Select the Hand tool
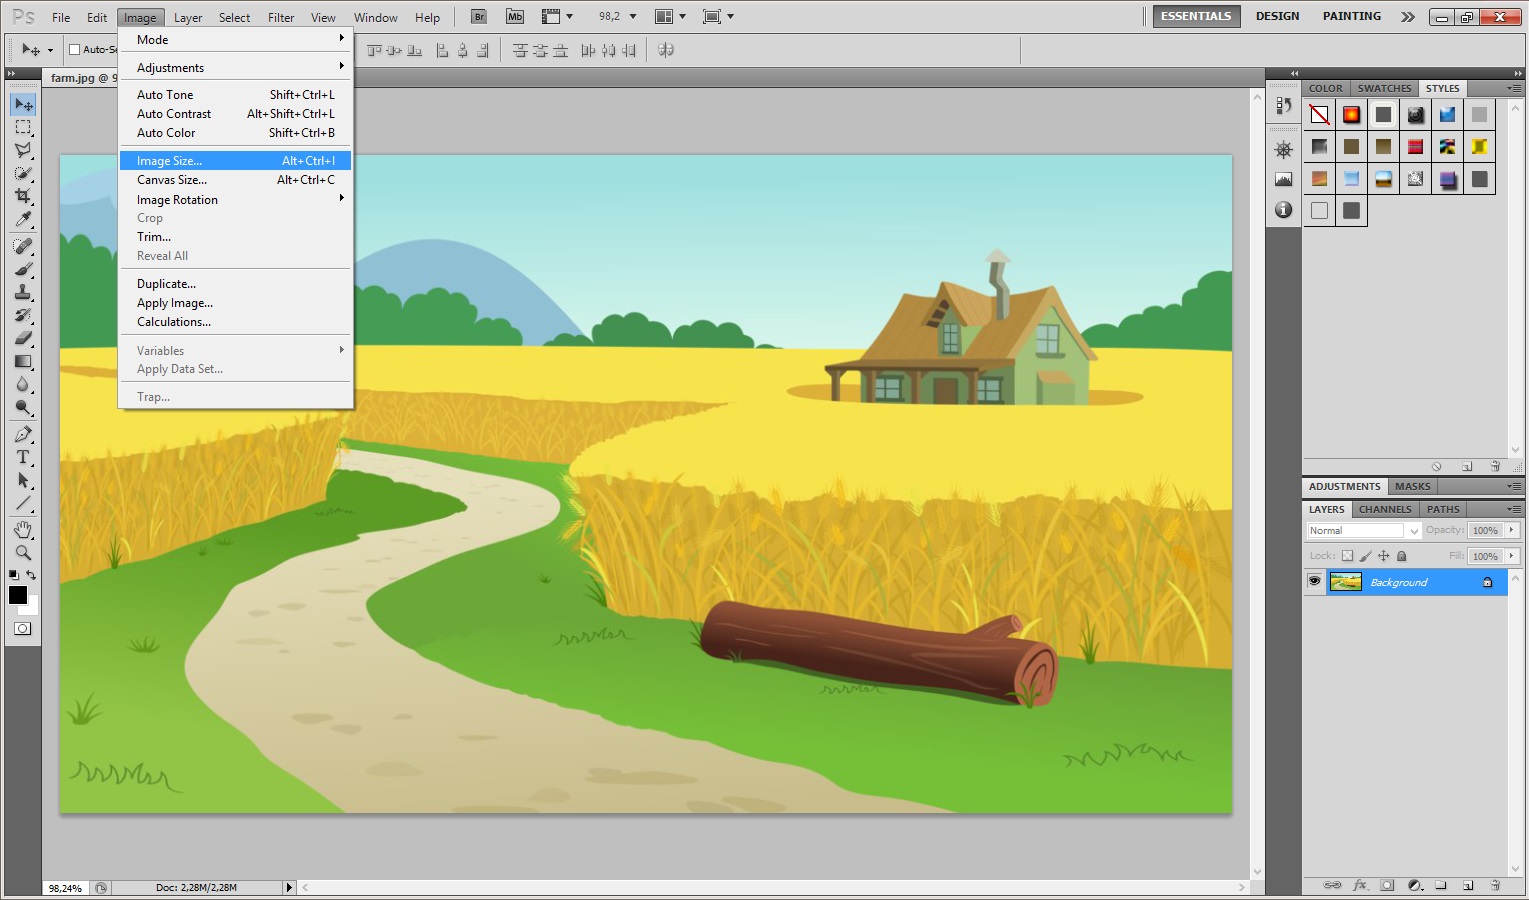Viewport: 1529px width, 900px height. tap(23, 529)
